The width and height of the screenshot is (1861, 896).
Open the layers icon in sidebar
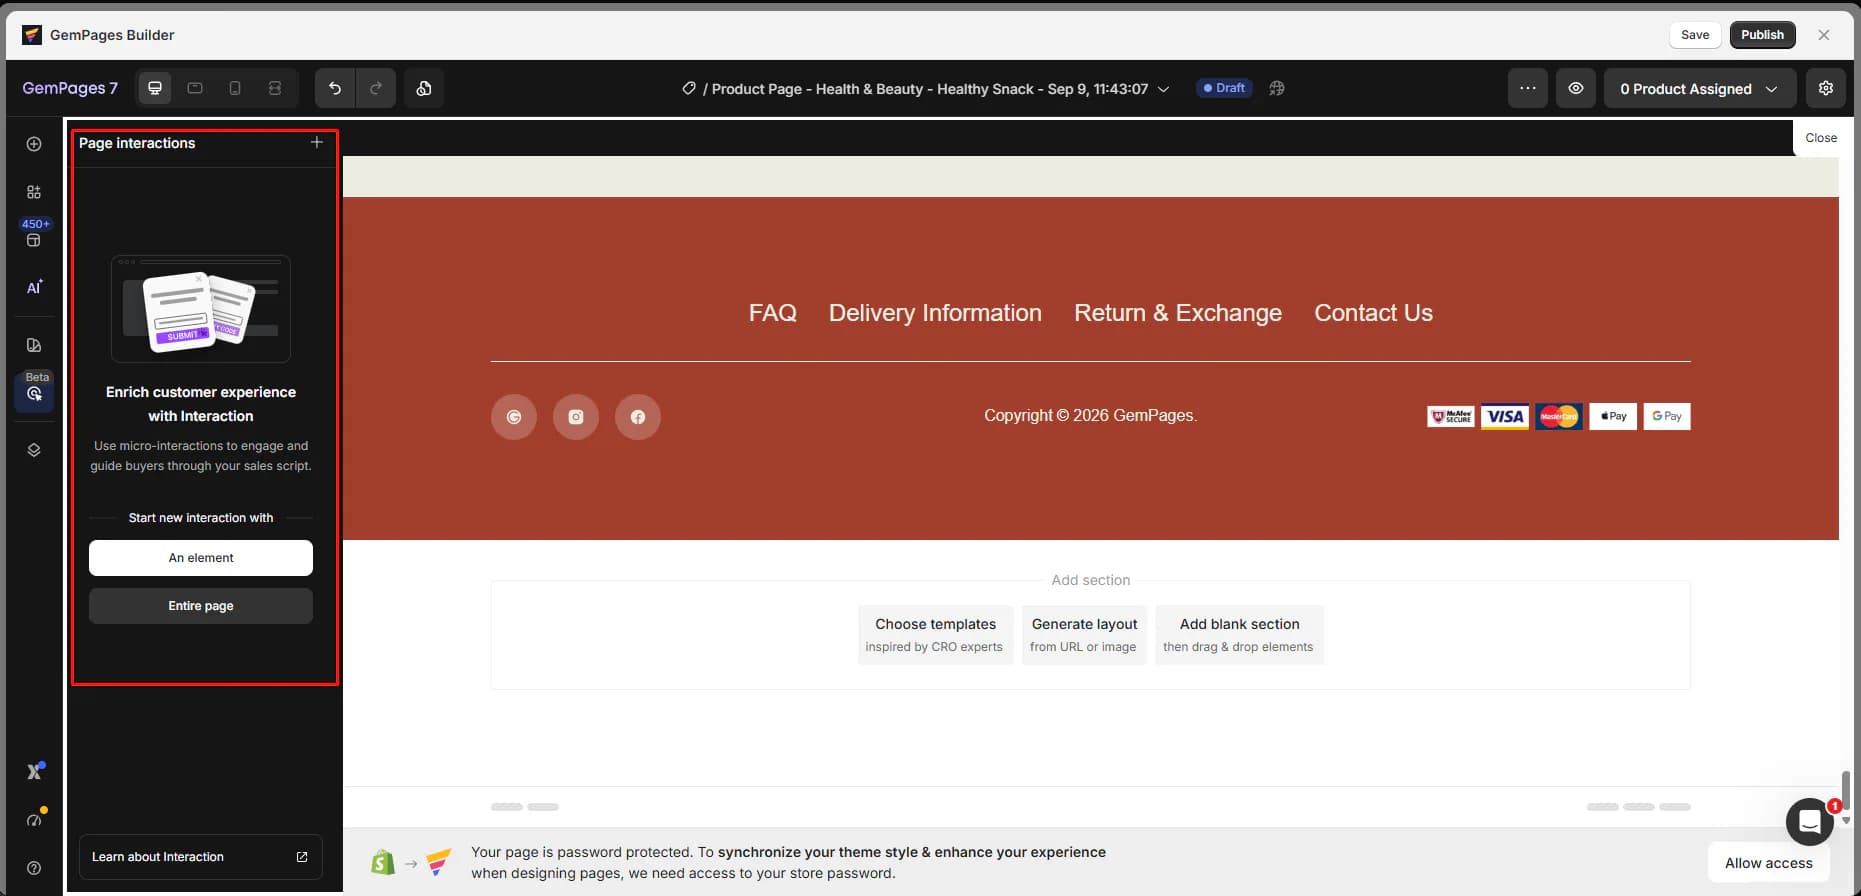34,450
